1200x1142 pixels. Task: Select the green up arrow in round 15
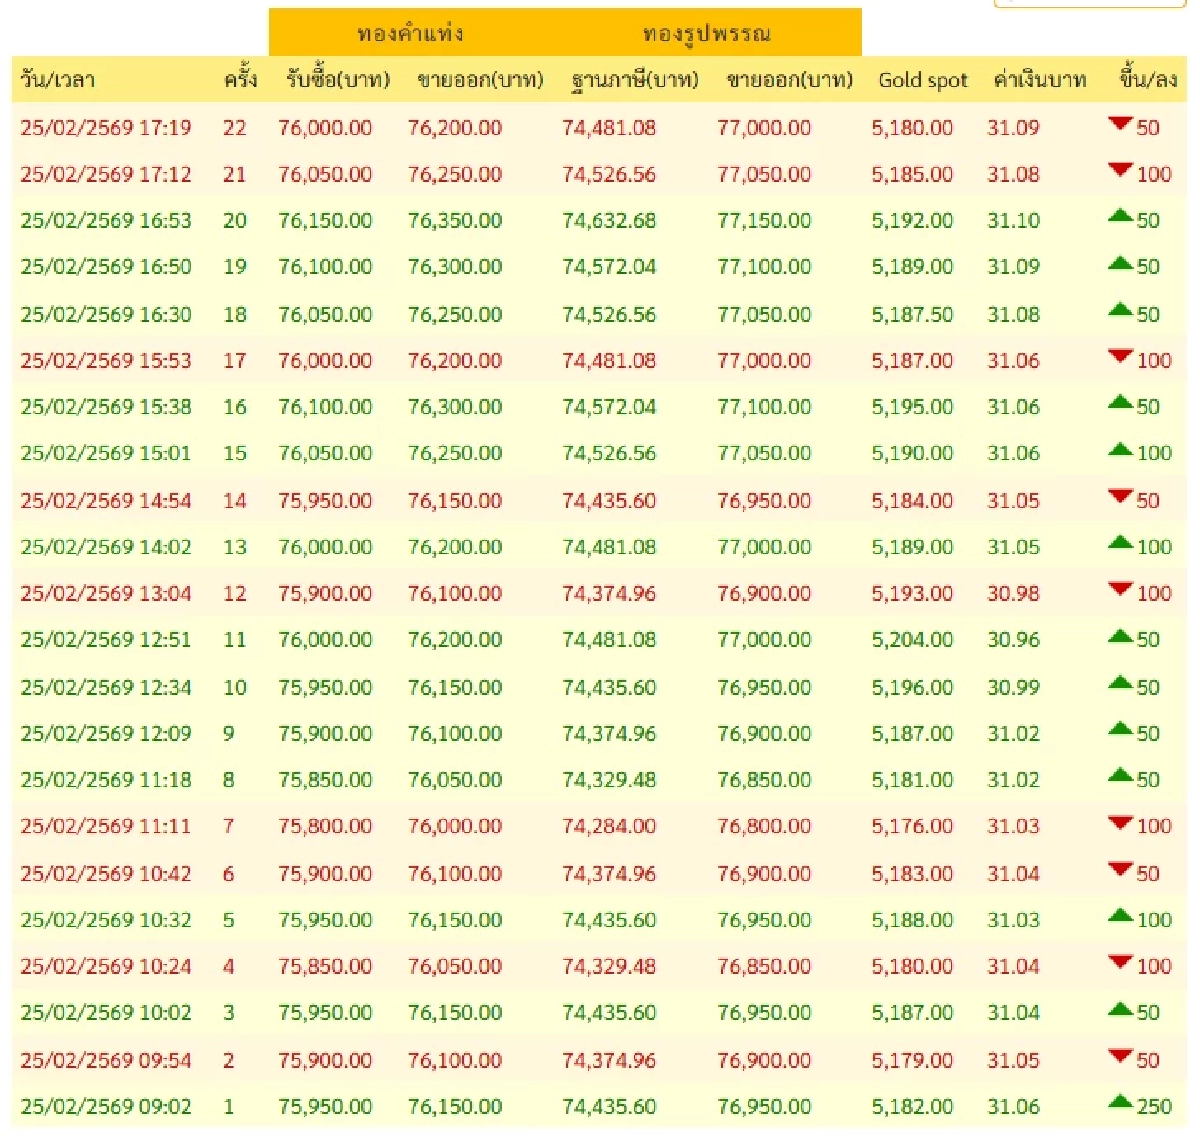point(1120,450)
